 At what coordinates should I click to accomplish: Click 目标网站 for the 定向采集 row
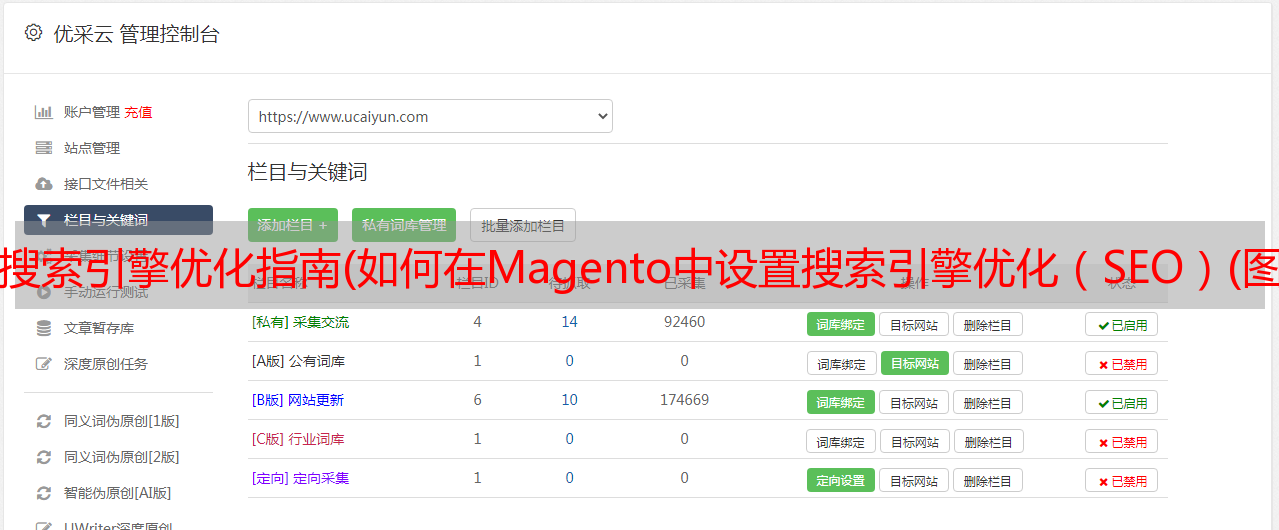[915, 480]
